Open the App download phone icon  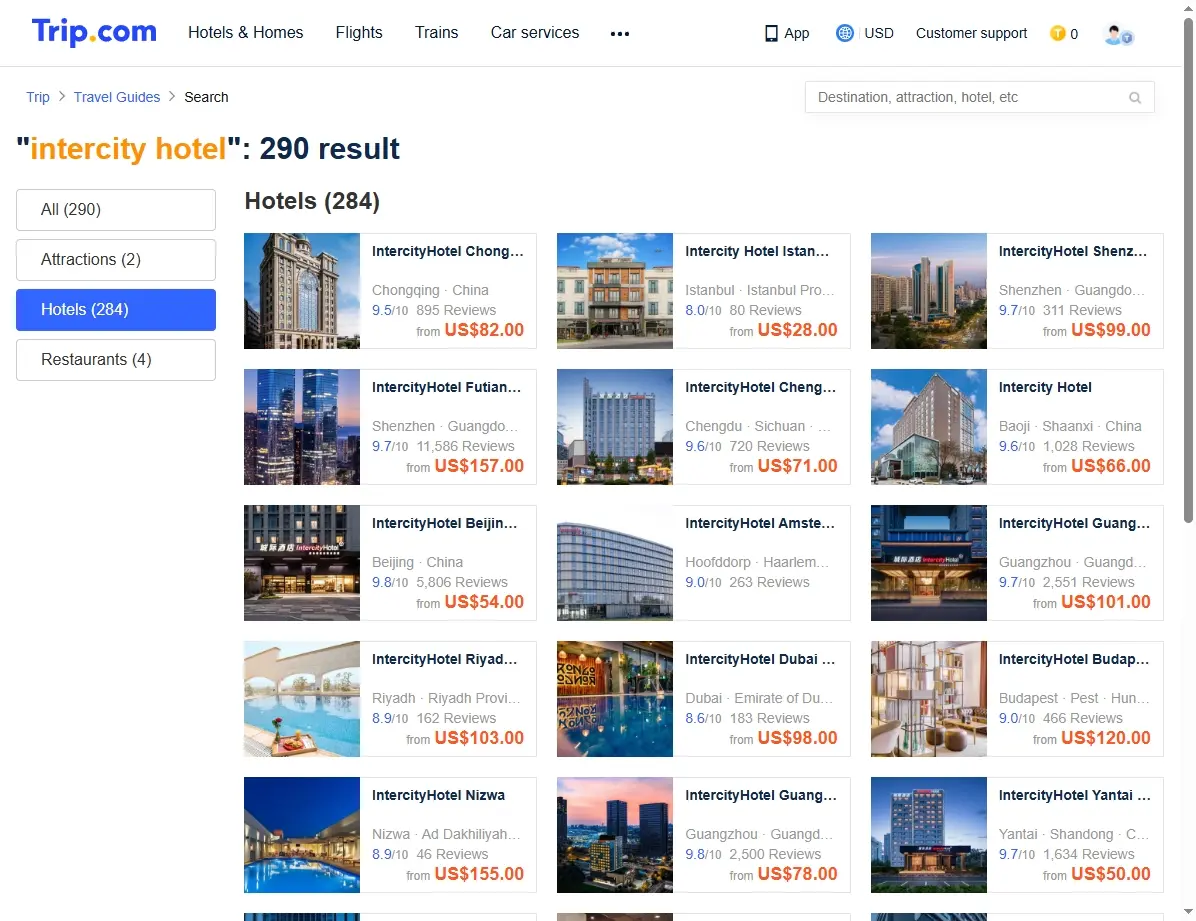tap(771, 34)
